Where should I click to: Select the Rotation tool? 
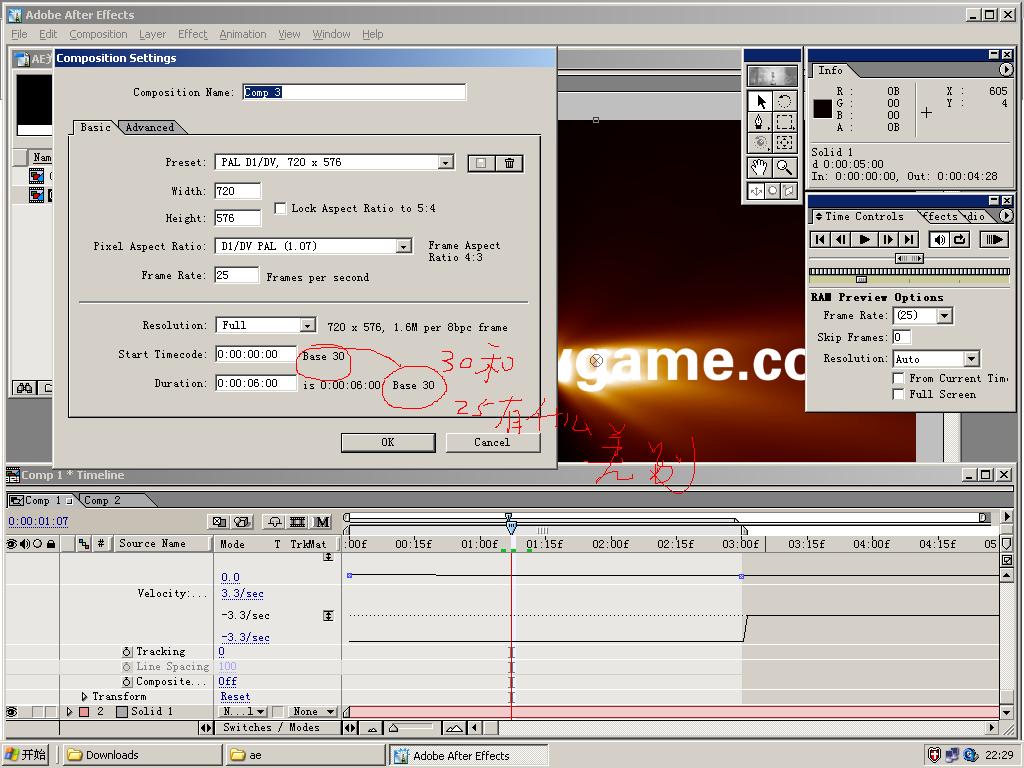click(784, 101)
